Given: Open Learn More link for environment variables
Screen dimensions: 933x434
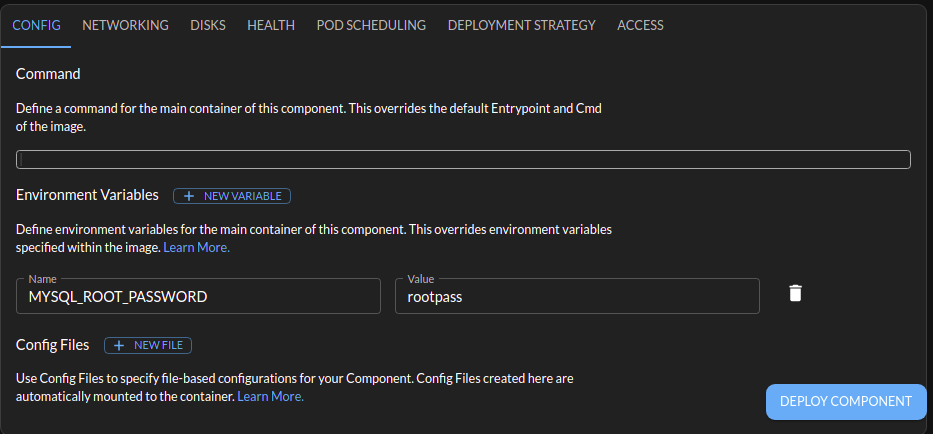Looking at the screenshot, I should (x=197, y=247).
